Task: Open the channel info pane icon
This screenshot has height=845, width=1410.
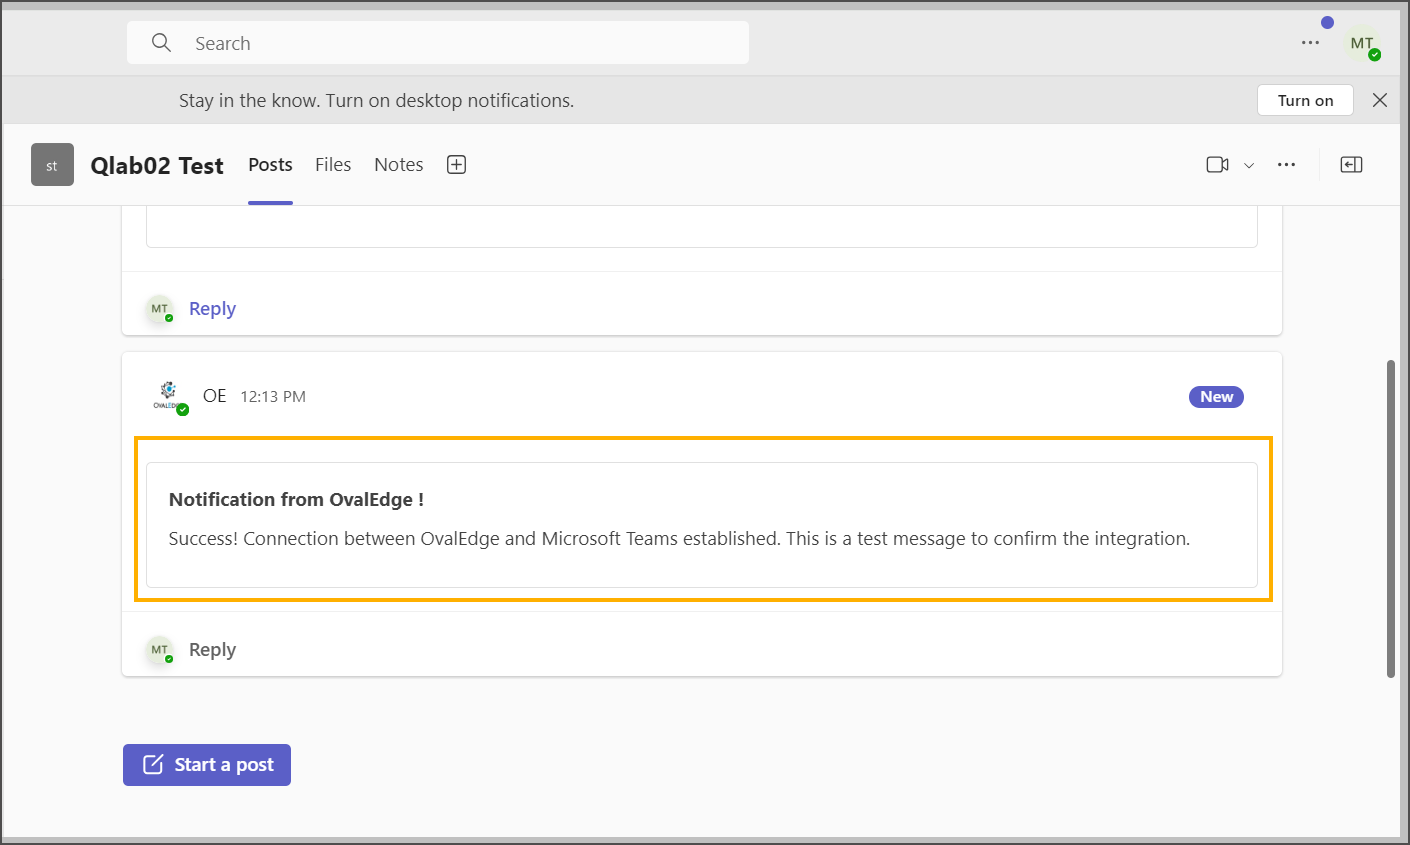Action: (x=1351, y=165)
